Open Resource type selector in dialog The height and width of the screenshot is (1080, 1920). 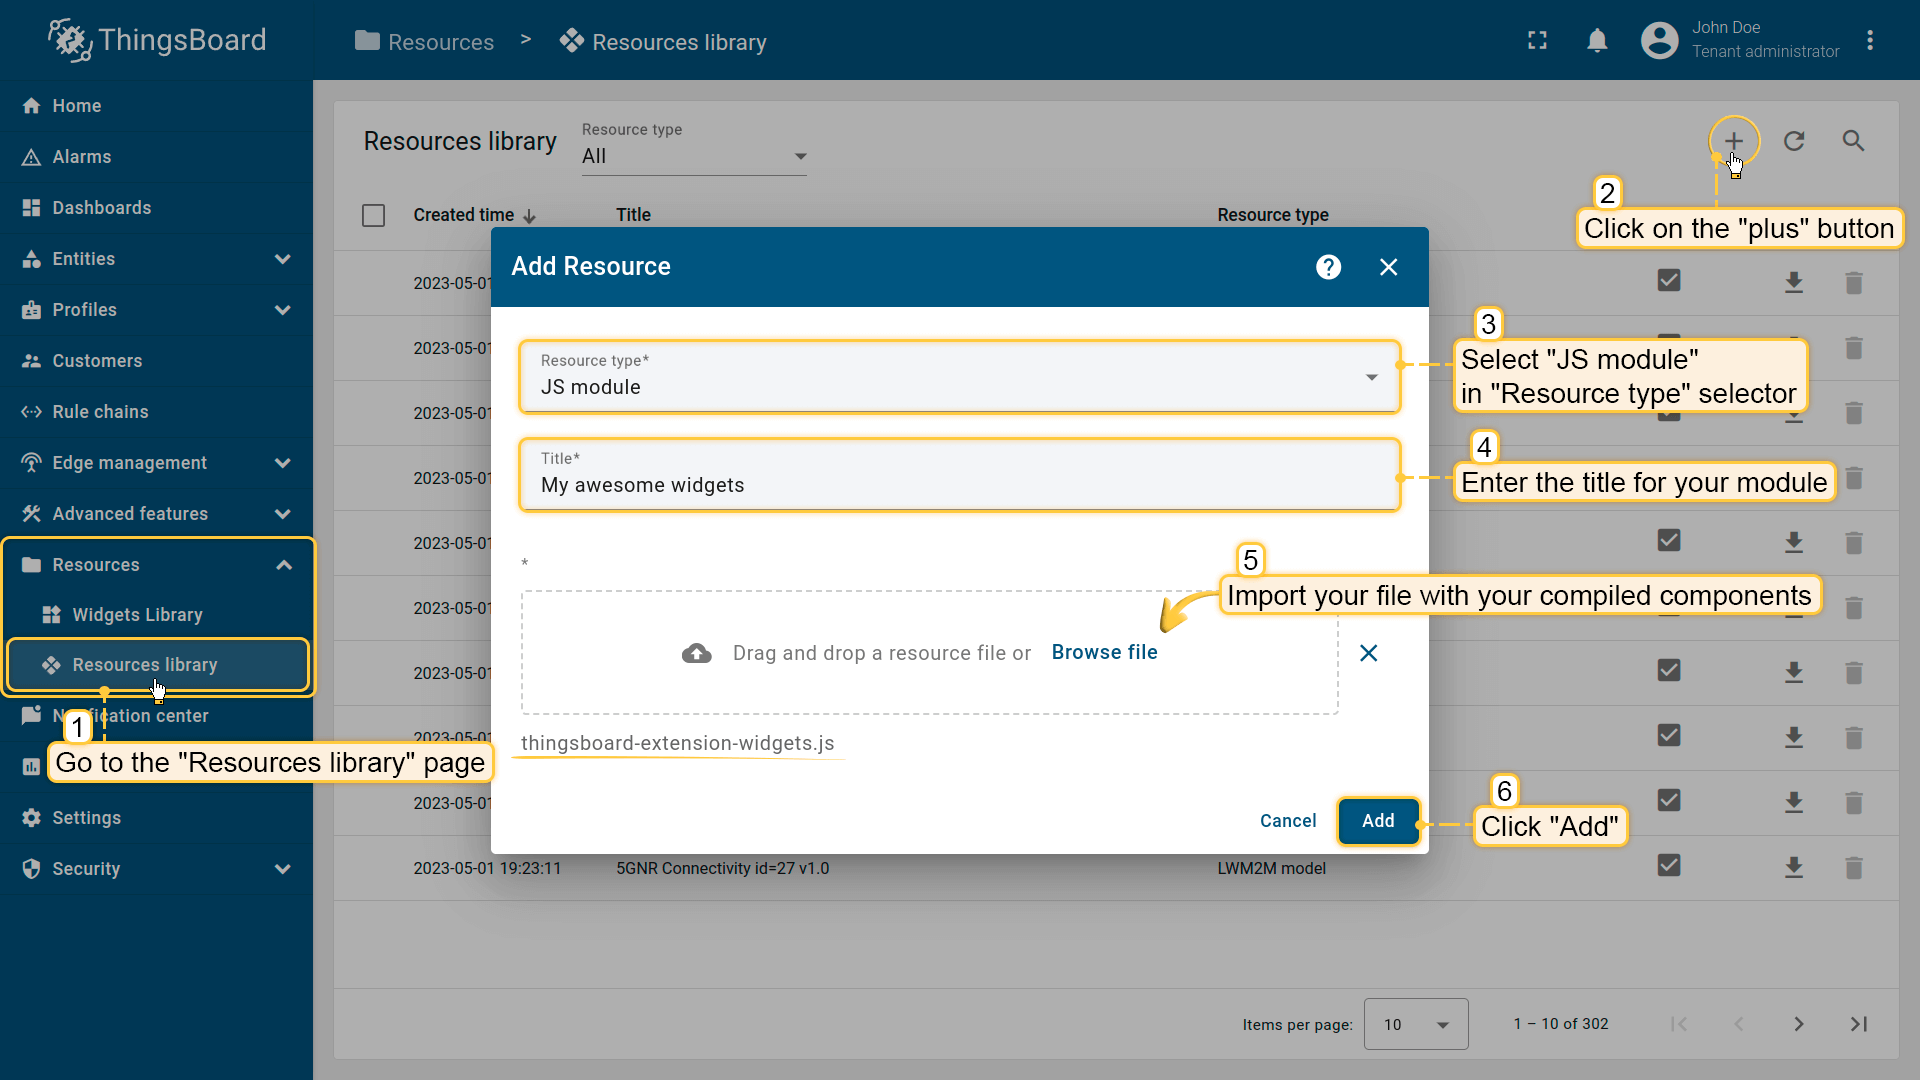click(960, 377)
